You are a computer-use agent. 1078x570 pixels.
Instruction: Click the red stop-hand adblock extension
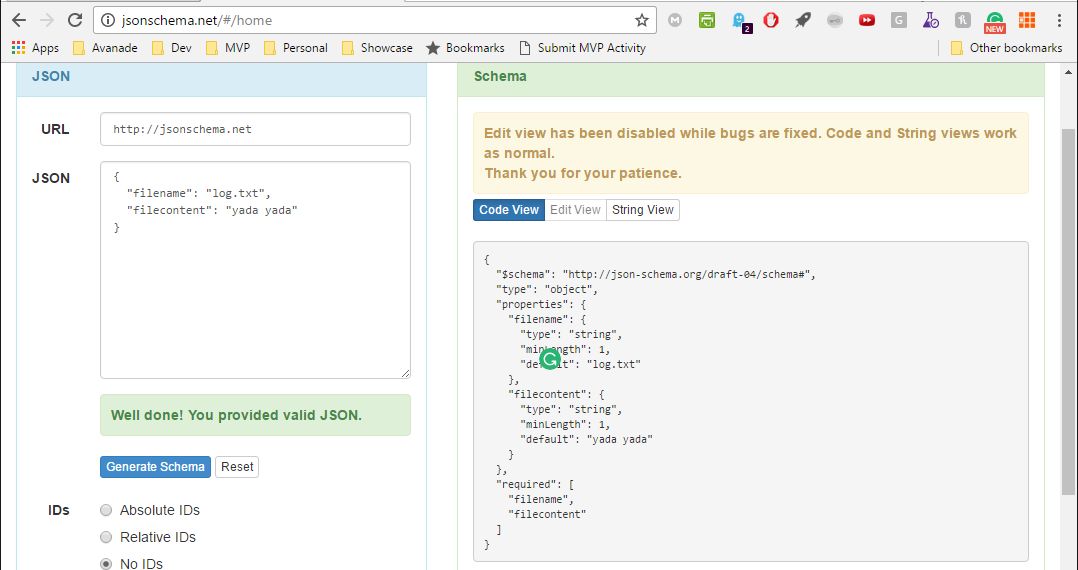coord(771,20)
